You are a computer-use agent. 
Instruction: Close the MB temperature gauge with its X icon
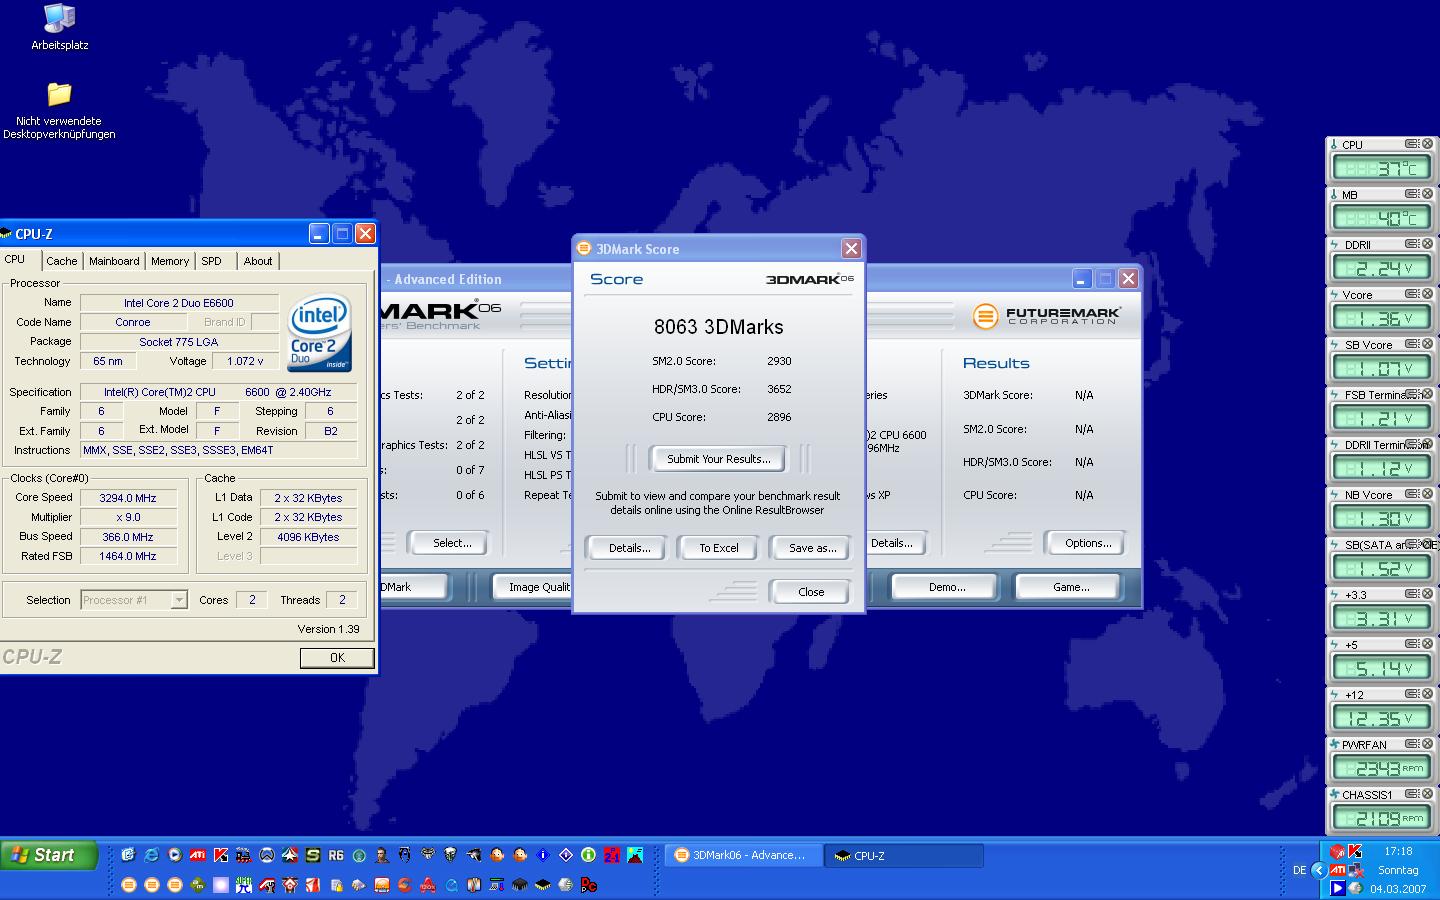point(1427,194)
